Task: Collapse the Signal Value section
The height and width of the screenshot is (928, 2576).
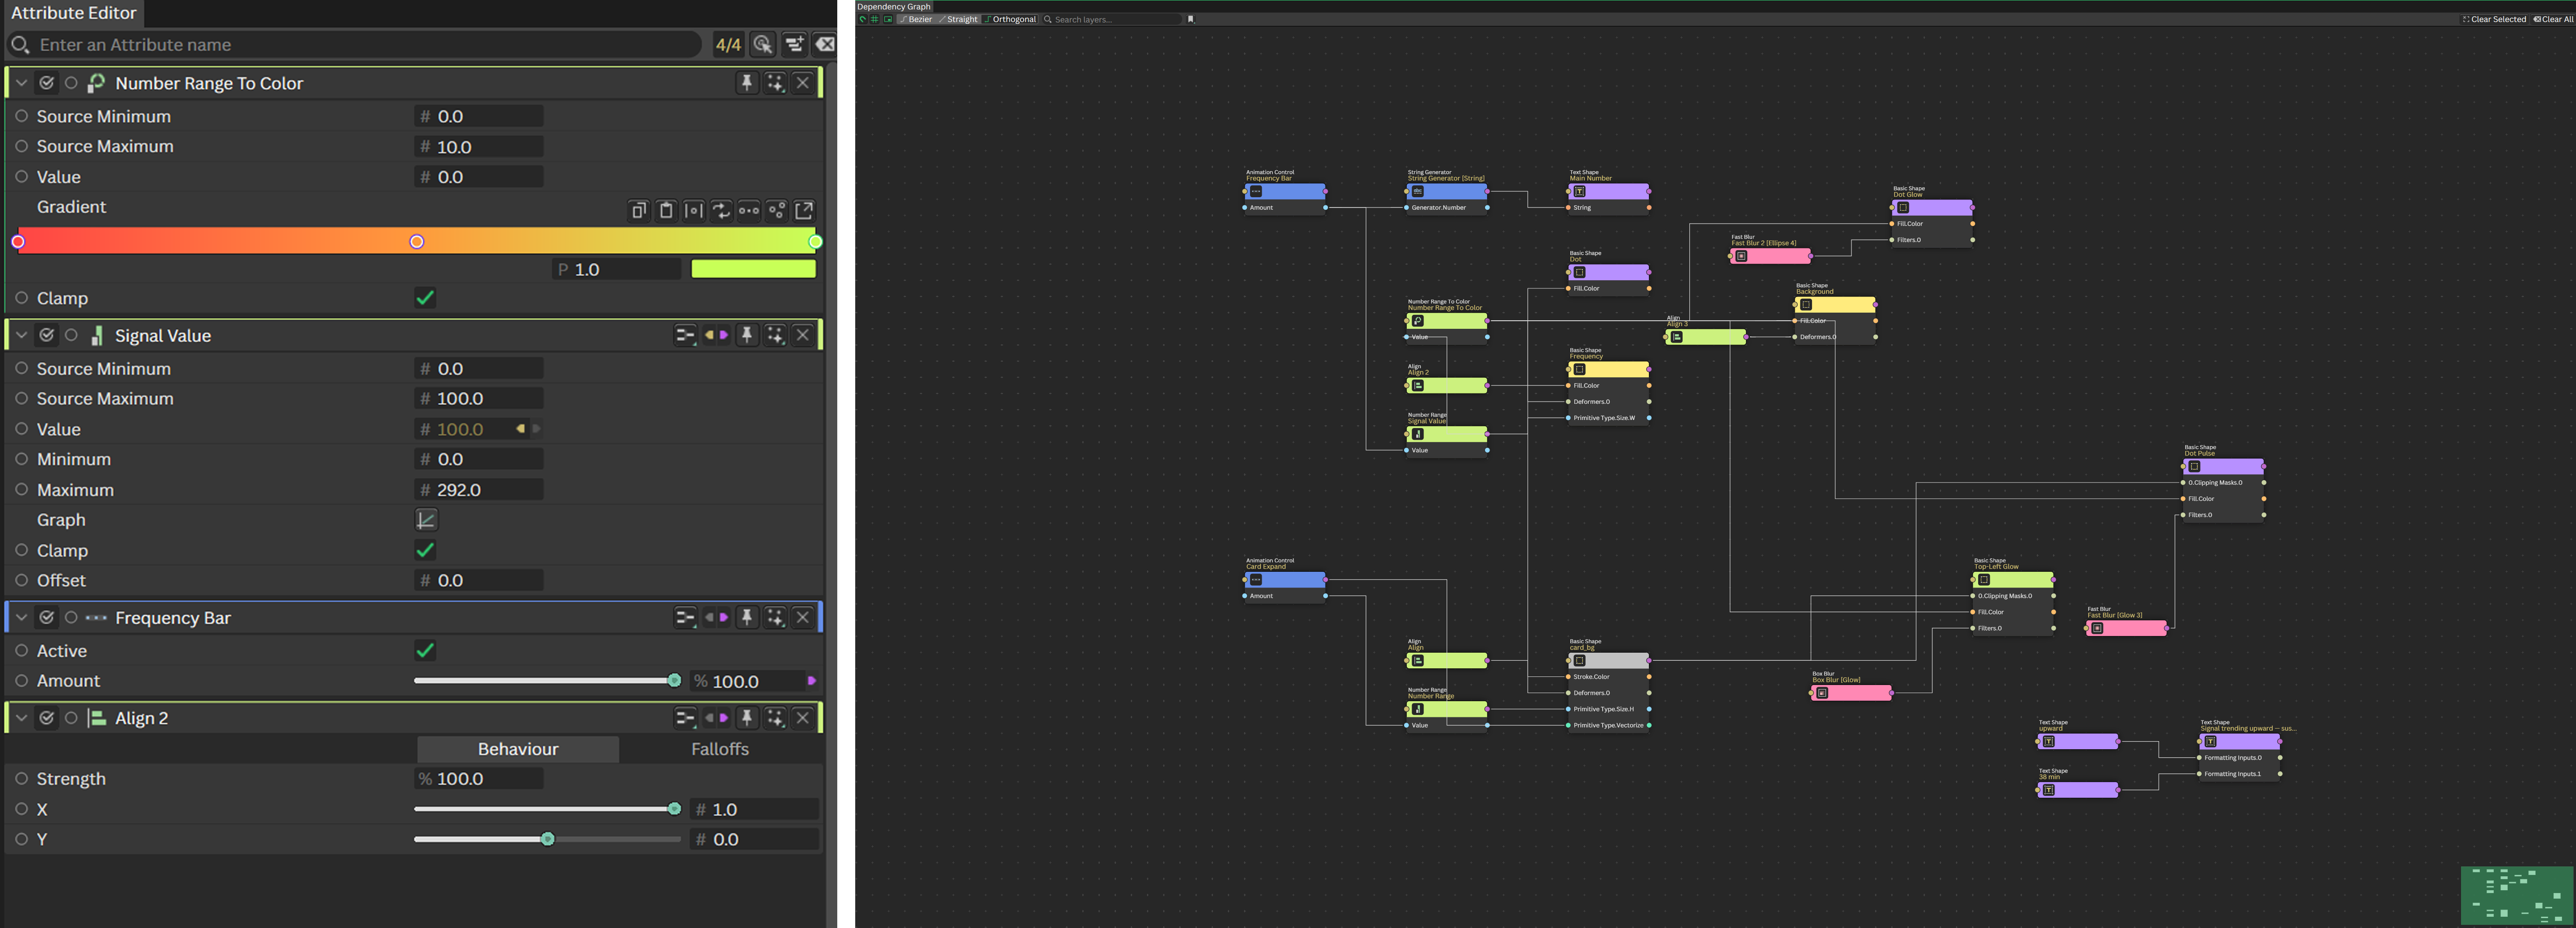Action: pyautogui.click(x=21, y=335)
